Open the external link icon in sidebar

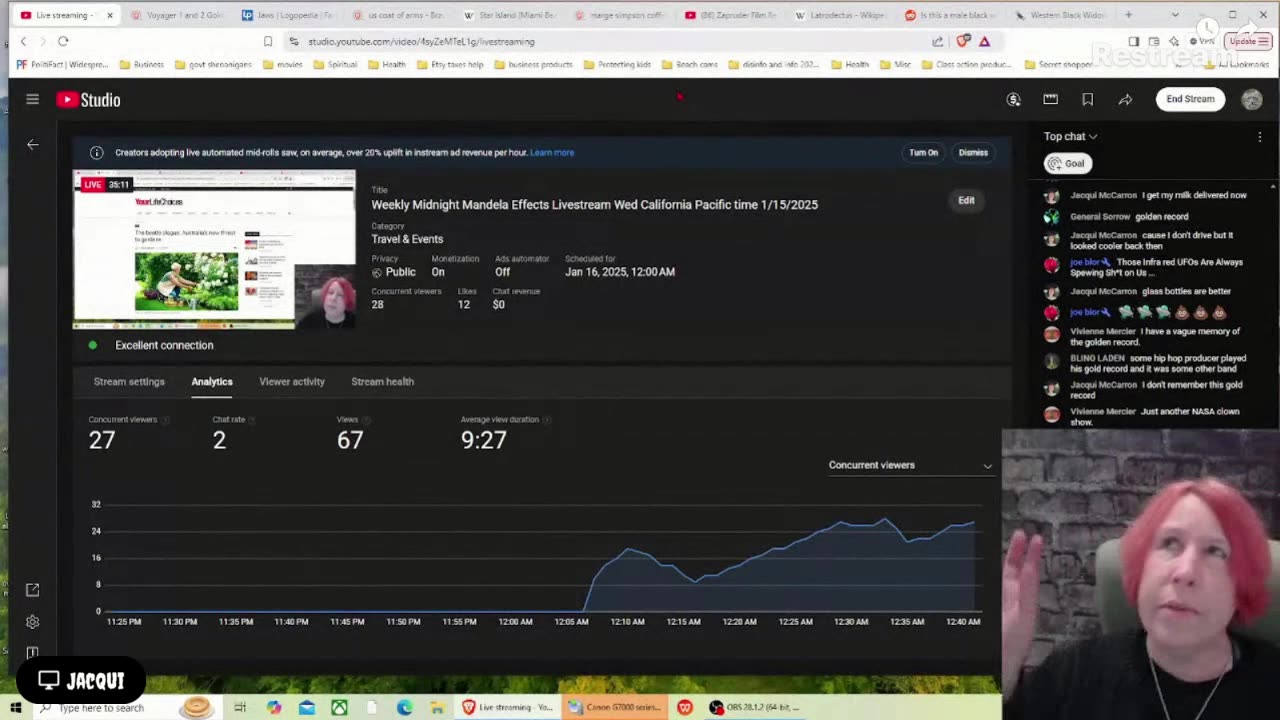point(32,590)
